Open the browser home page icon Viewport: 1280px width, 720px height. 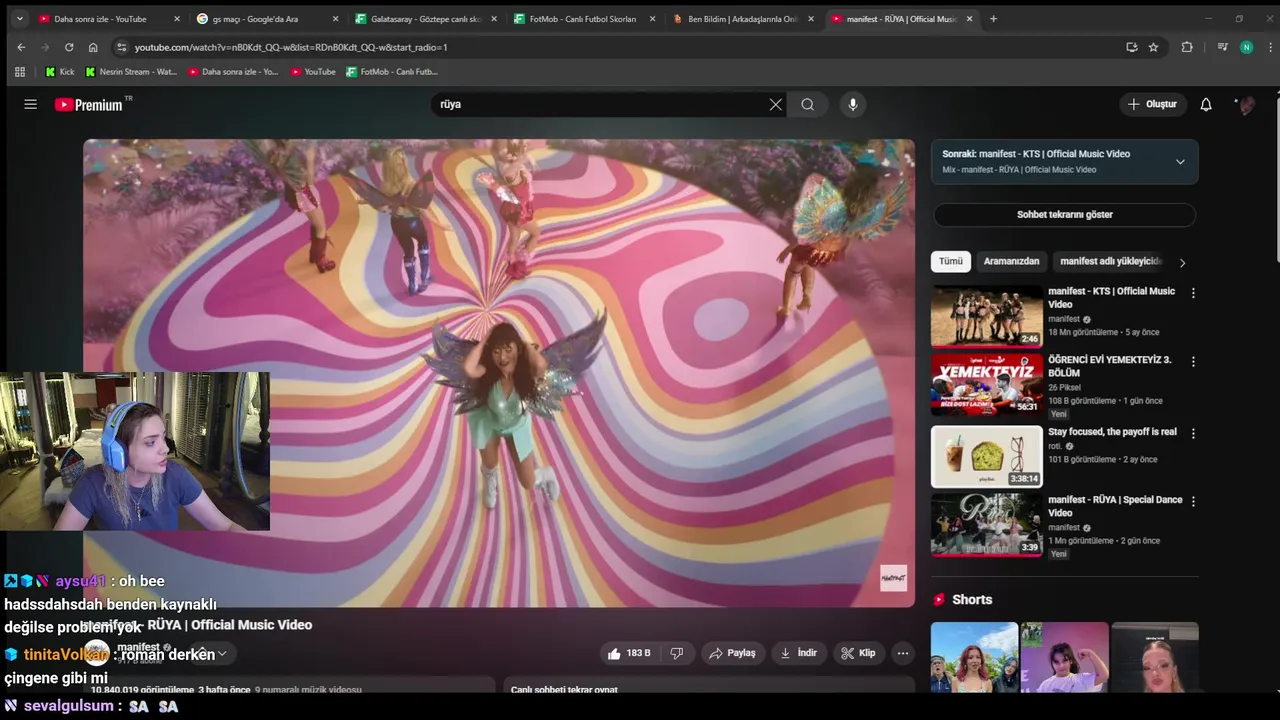93,47
